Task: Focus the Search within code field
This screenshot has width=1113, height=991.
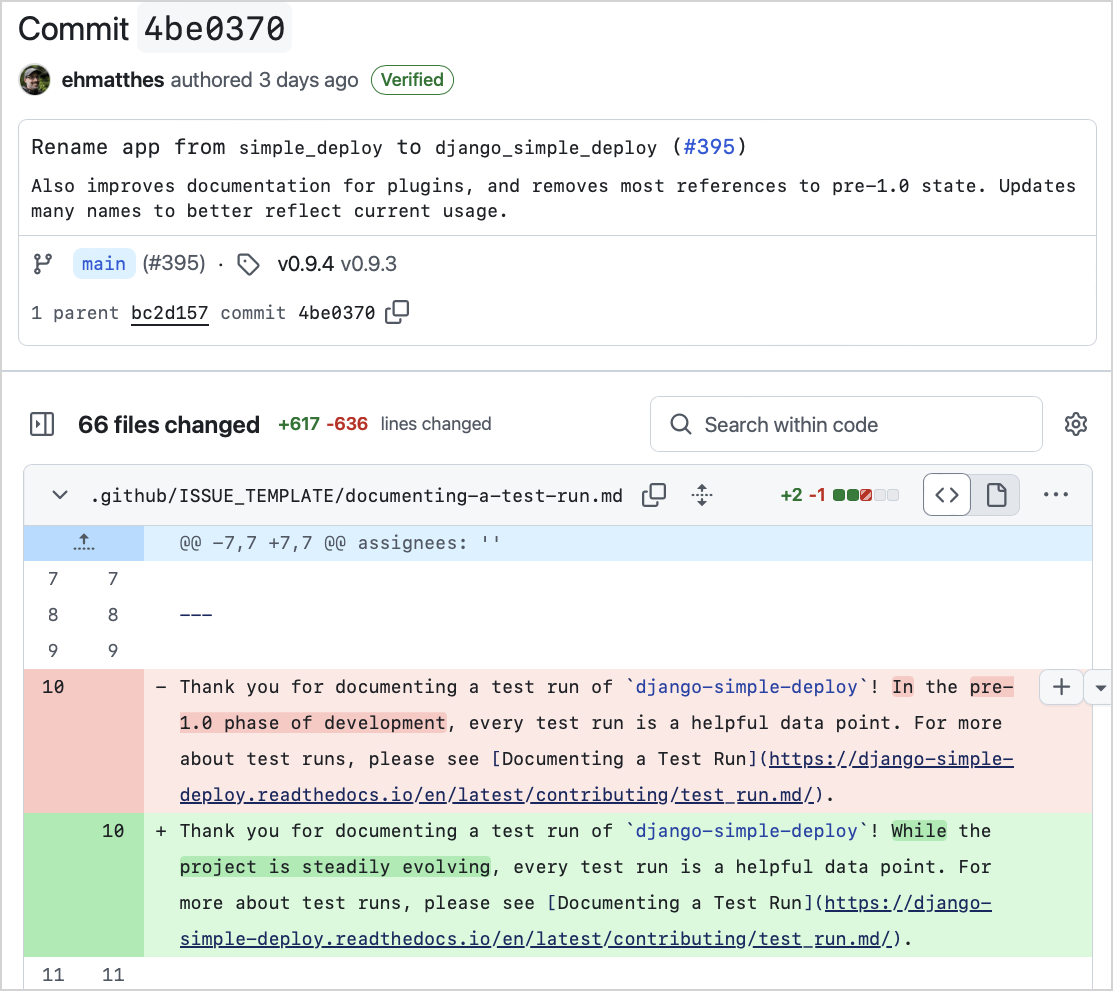Action: 846,425
